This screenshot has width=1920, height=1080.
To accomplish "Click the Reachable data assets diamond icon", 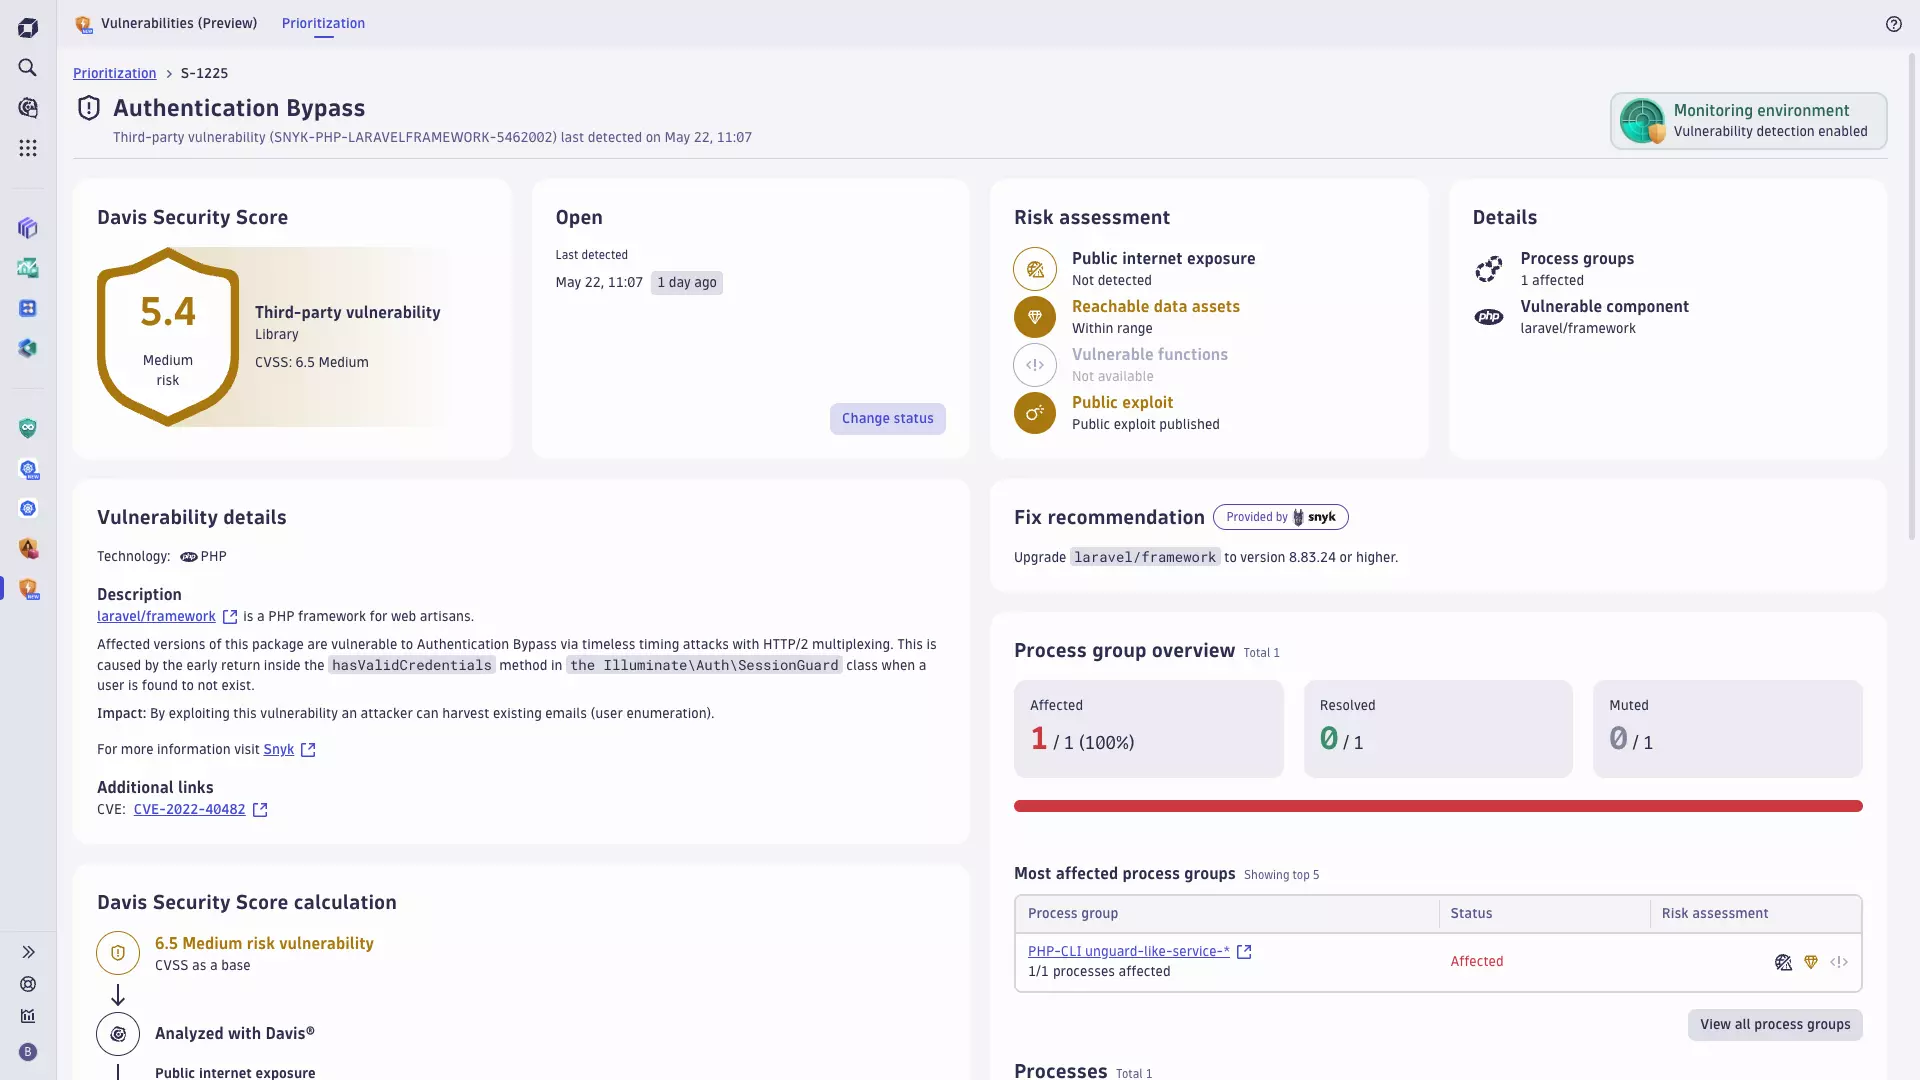I will 1035,317.
